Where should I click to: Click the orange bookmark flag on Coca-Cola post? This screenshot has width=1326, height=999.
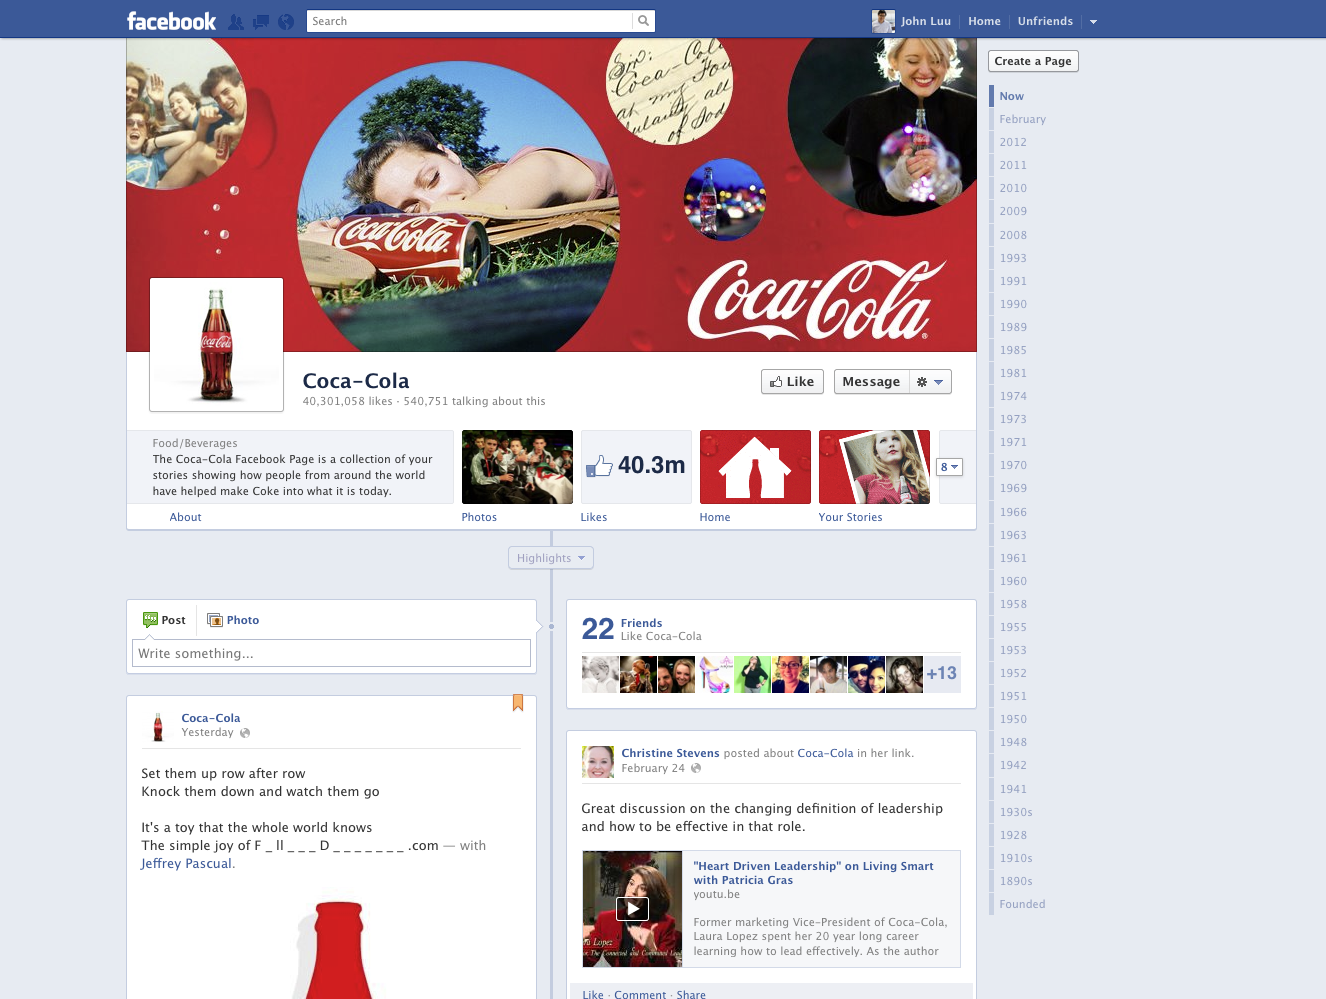[518, 702]
